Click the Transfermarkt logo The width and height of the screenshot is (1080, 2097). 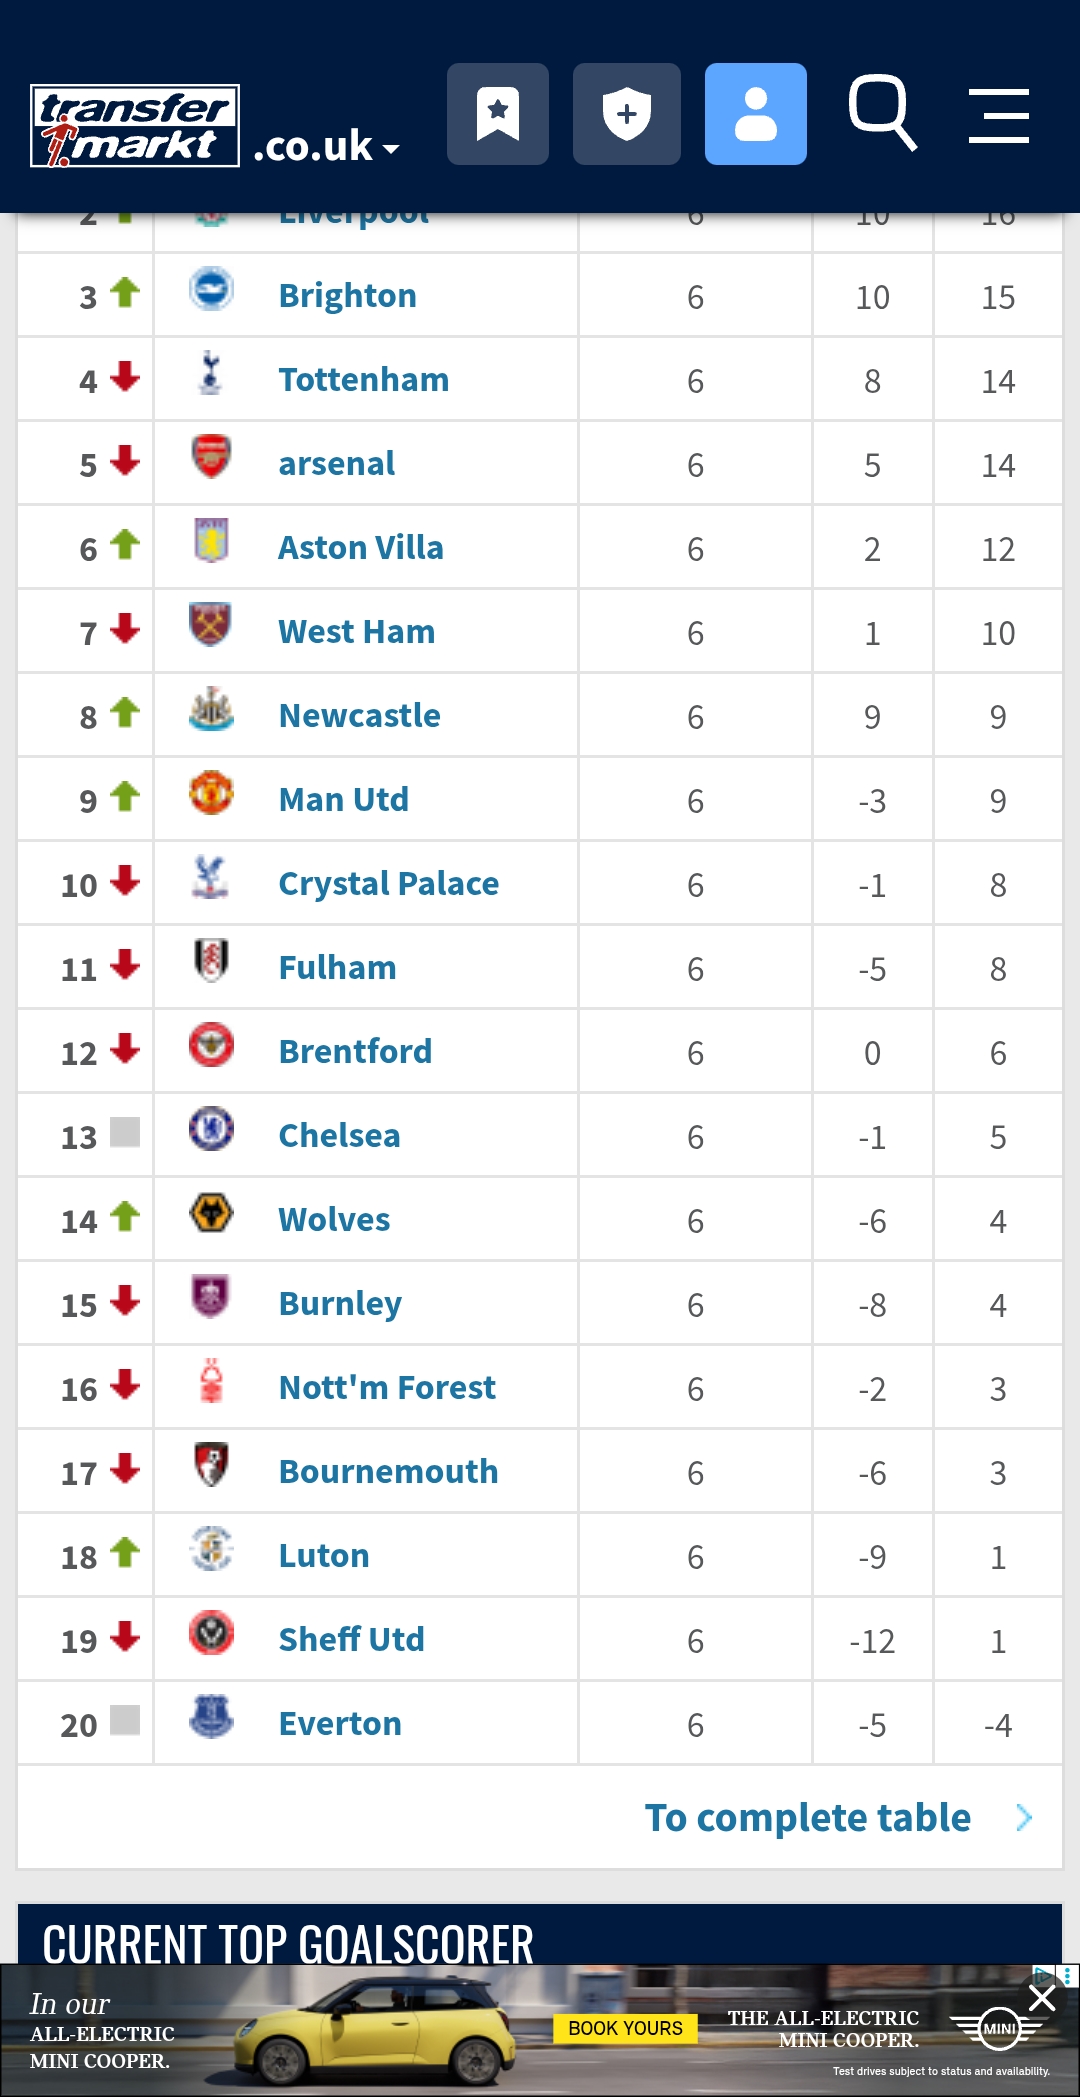[135, 125]
